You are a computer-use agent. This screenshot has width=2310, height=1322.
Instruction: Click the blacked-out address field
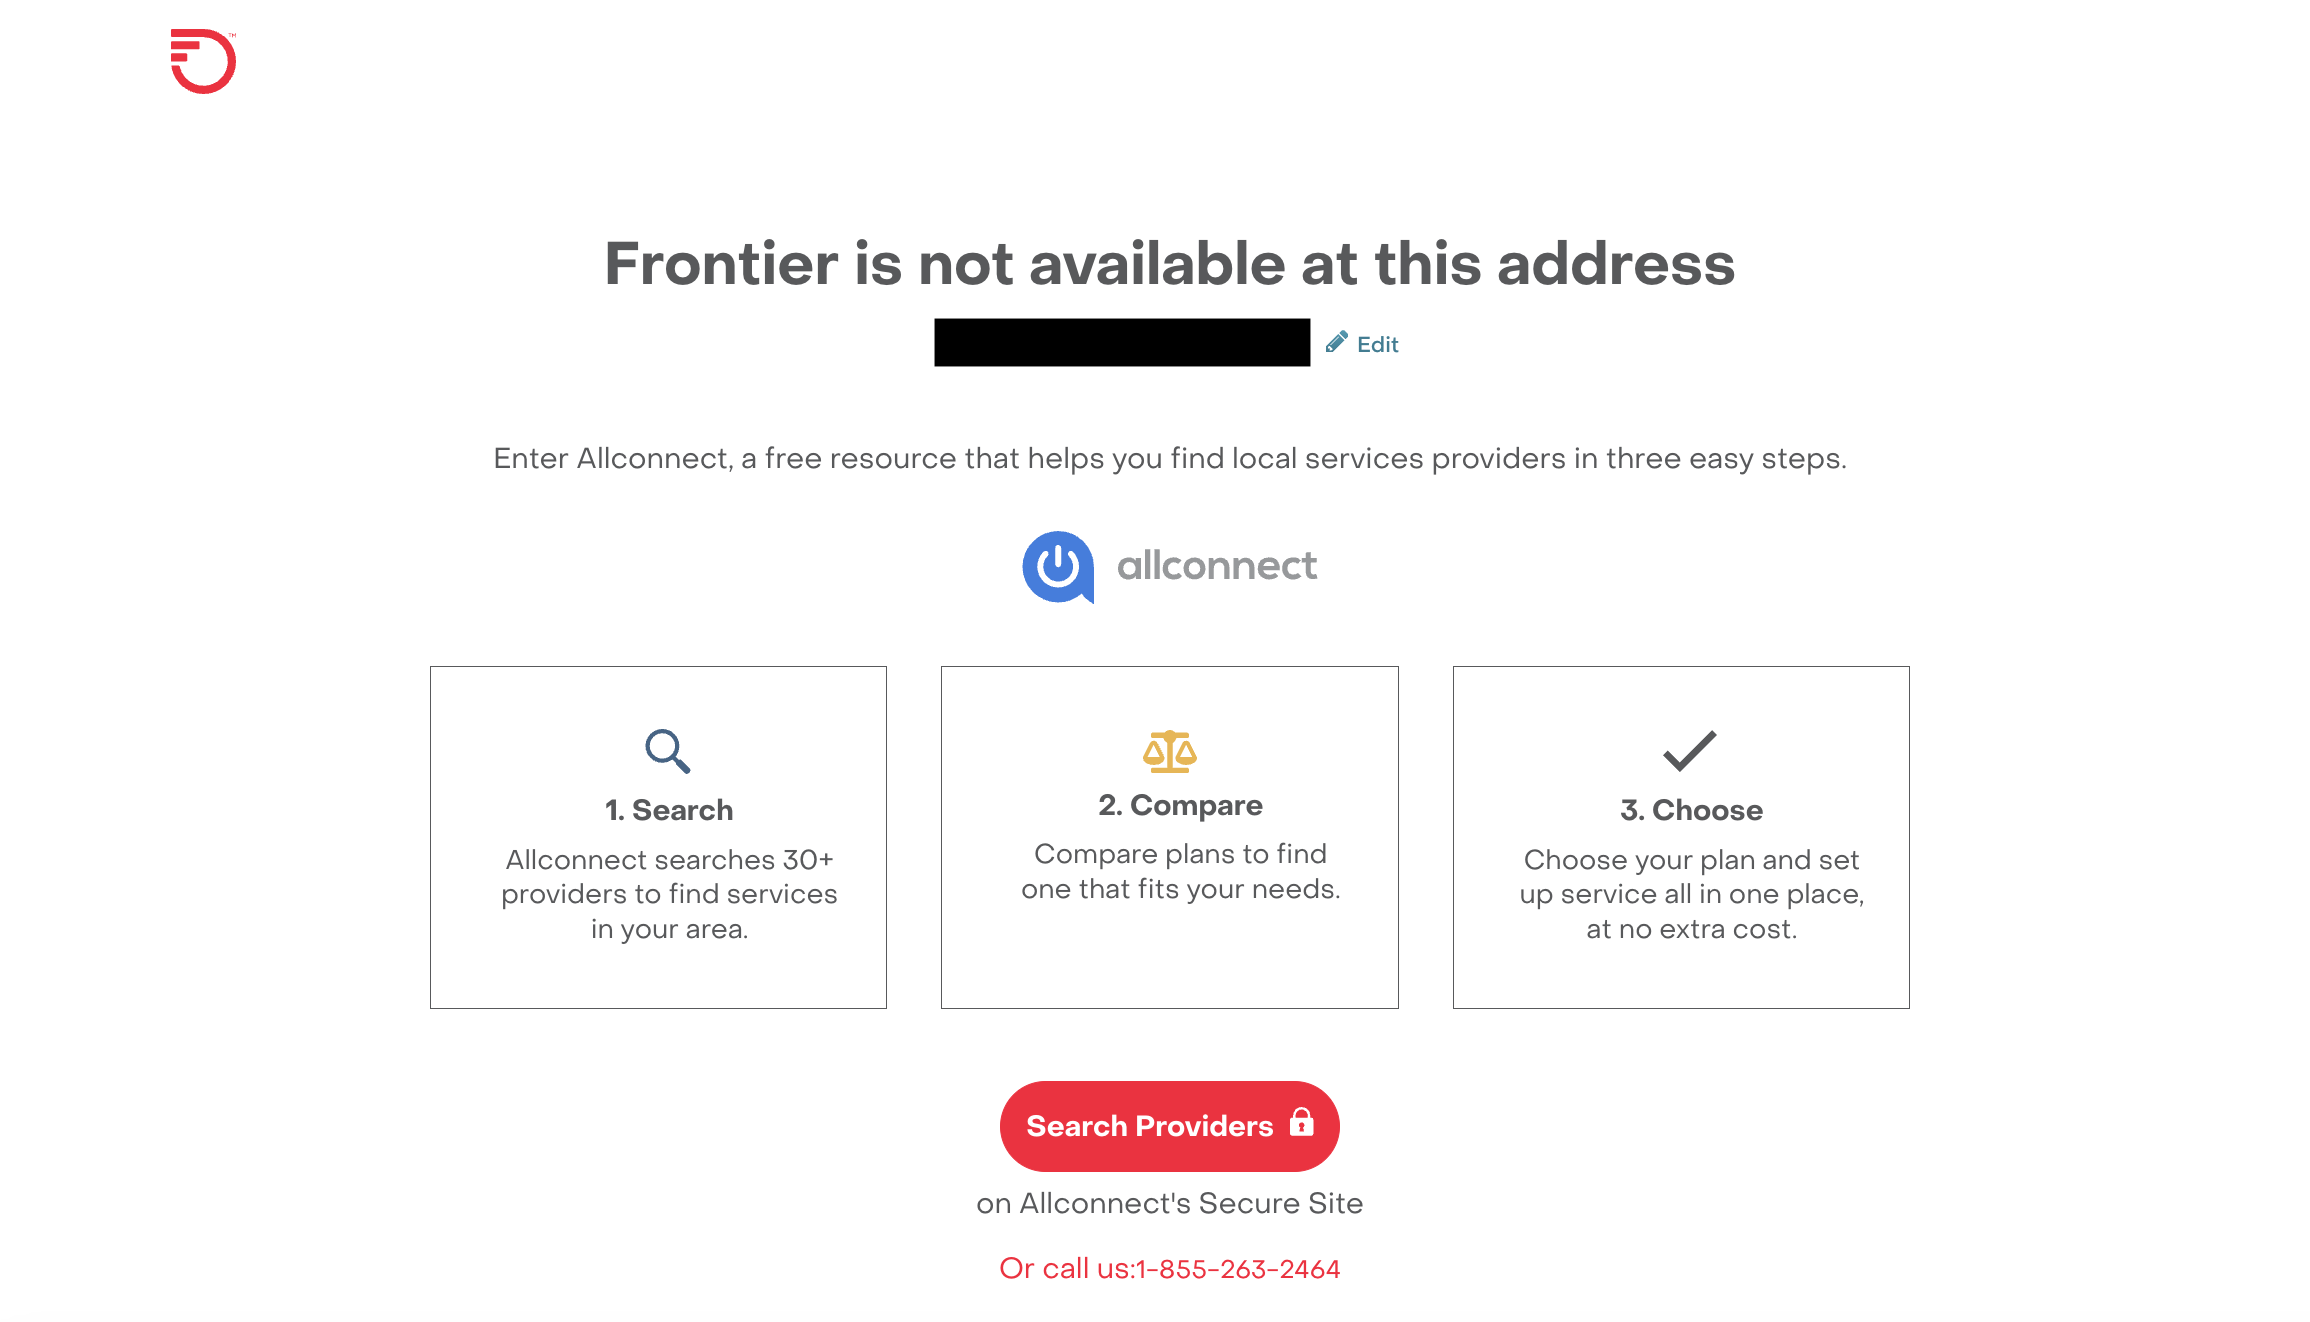click(x=1122, y=342)
